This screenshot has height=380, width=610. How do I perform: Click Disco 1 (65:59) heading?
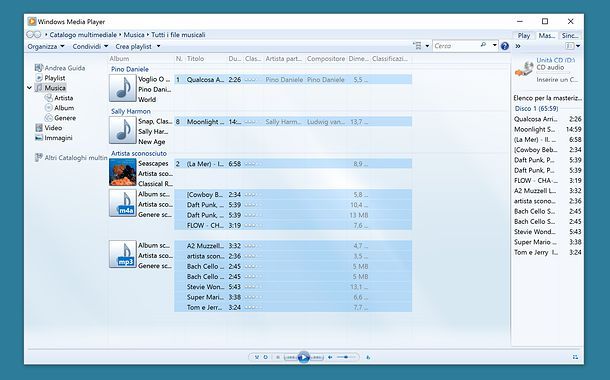[536, 109]
